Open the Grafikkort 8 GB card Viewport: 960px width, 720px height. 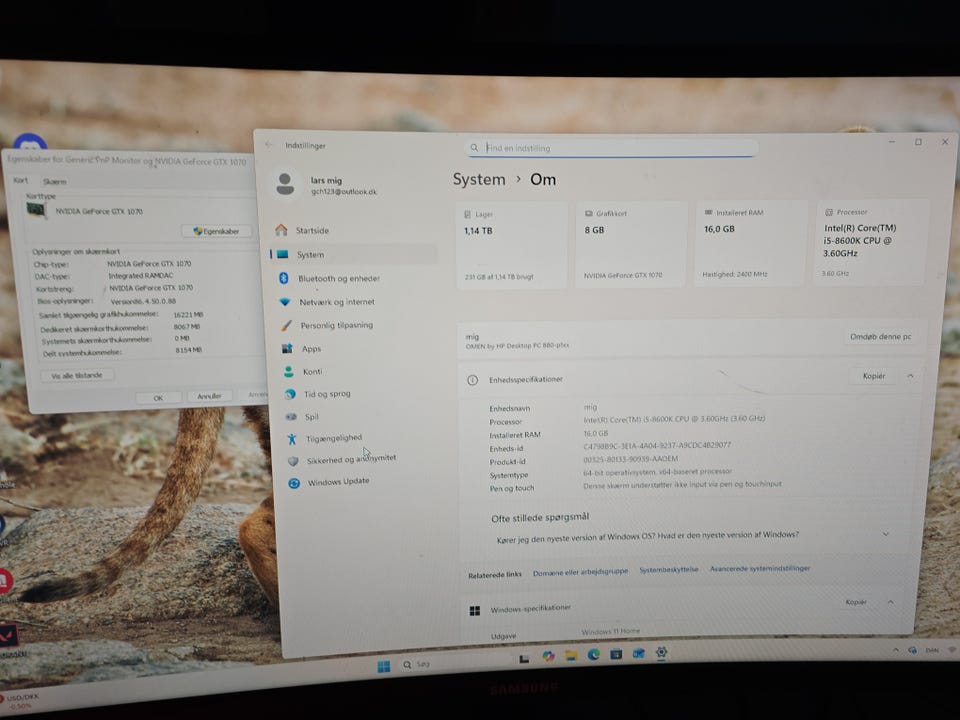(x=631, y=244)
